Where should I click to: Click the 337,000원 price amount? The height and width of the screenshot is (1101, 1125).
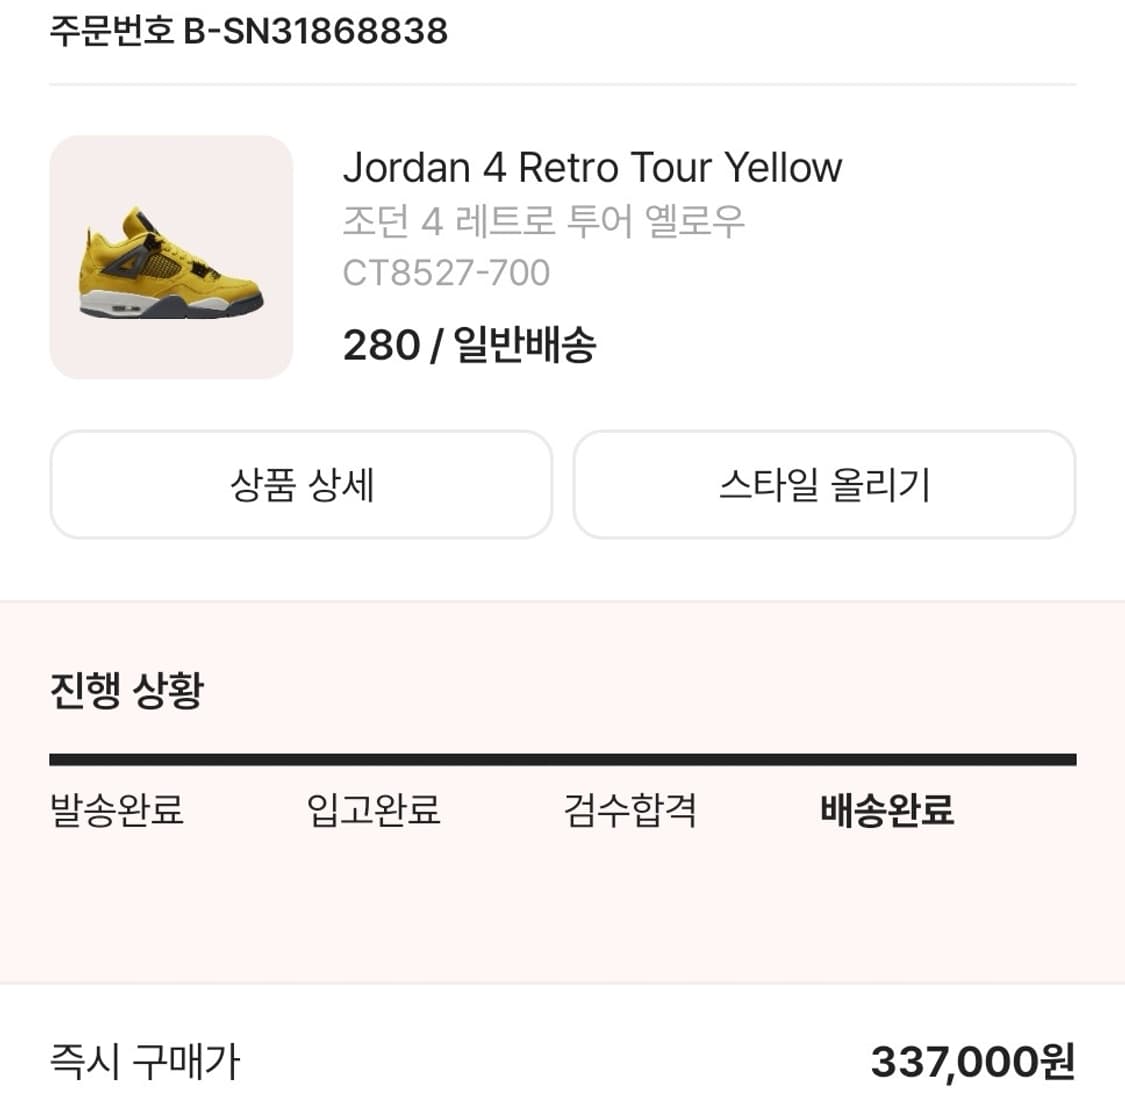pos(972,1062)
